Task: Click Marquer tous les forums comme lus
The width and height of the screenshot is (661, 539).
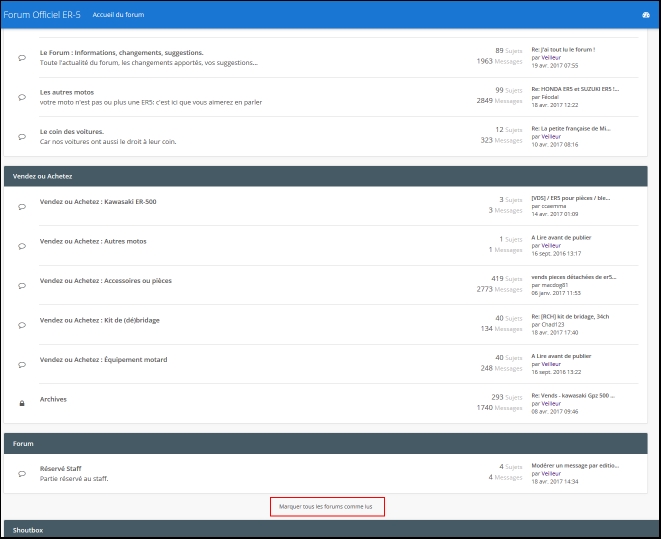Action: 327,507
